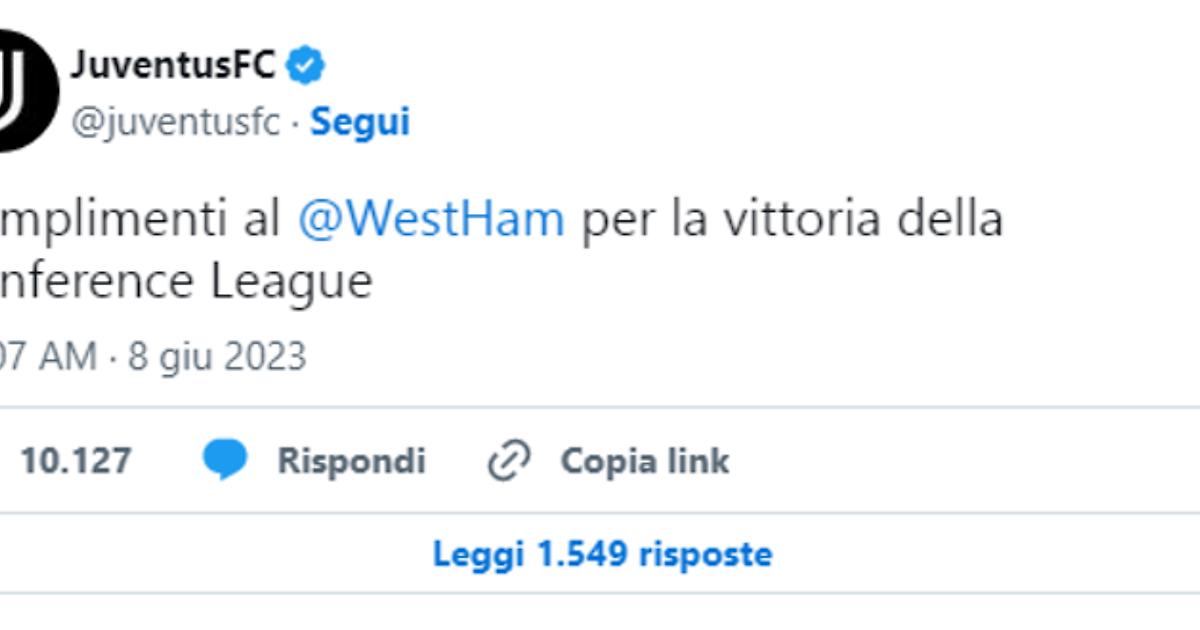Follow the account via Segui
The width and height of the screenshot is (1200, 630).
360,122
